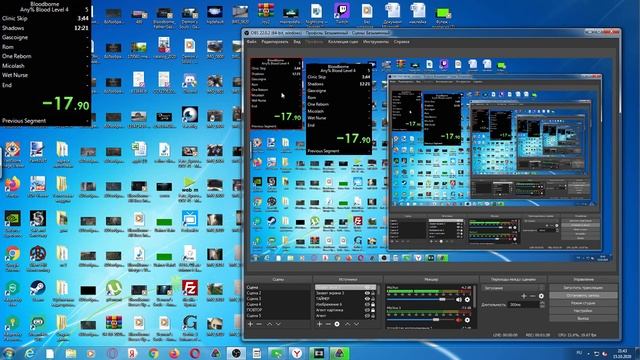This screenshot has width=640, height=360.
Task: Mute the Mic/Aux audio channel
Action: [459, 300]
